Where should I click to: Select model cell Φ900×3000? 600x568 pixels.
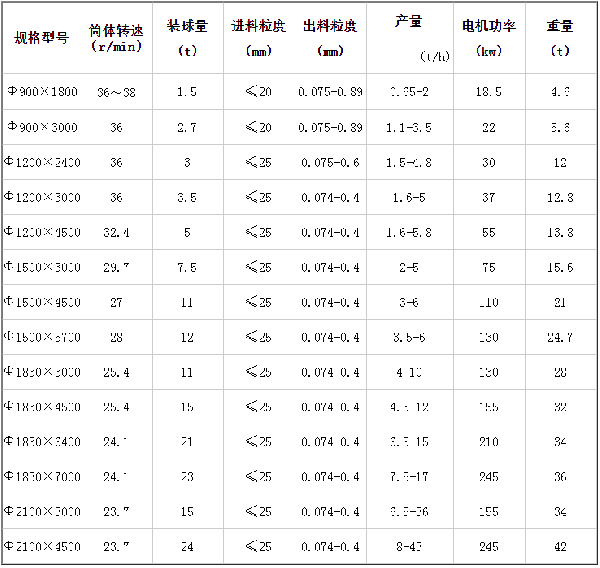point(43,127)
